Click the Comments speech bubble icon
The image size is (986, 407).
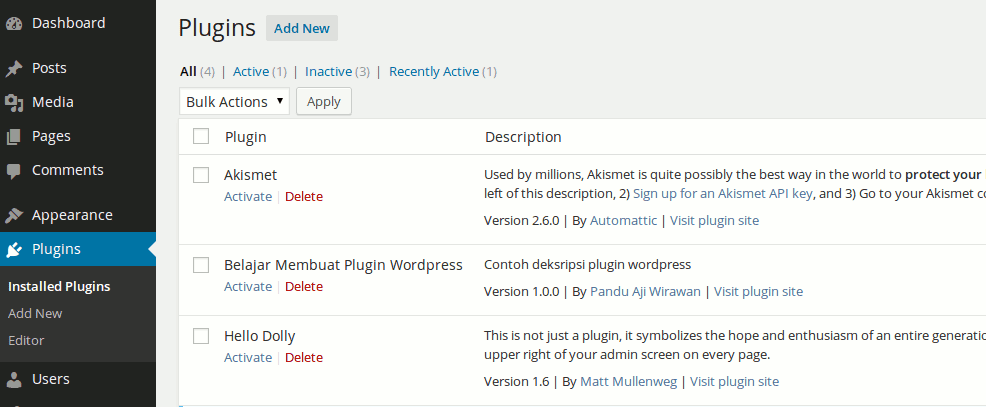click(14, 170)
